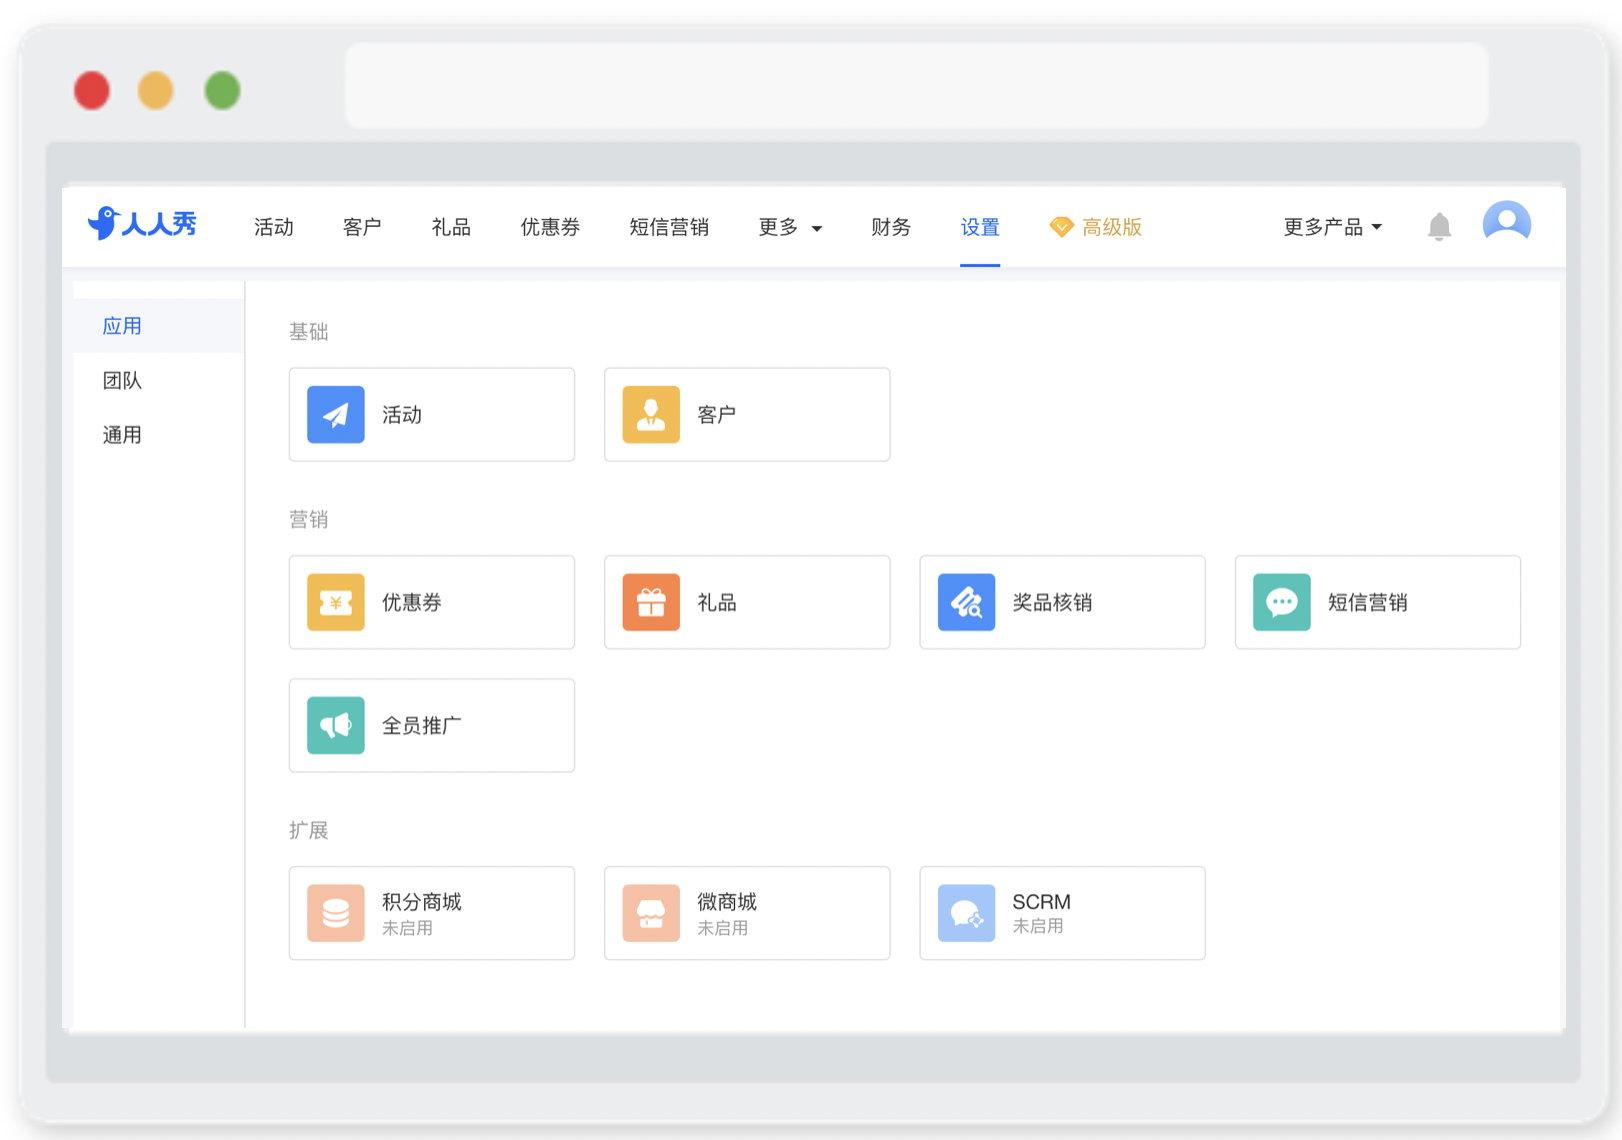The image size is (1622, 1140).
Task: Click the diamond icon beside 高级版
Action: pyautogui.click(x=1061, y=228)
